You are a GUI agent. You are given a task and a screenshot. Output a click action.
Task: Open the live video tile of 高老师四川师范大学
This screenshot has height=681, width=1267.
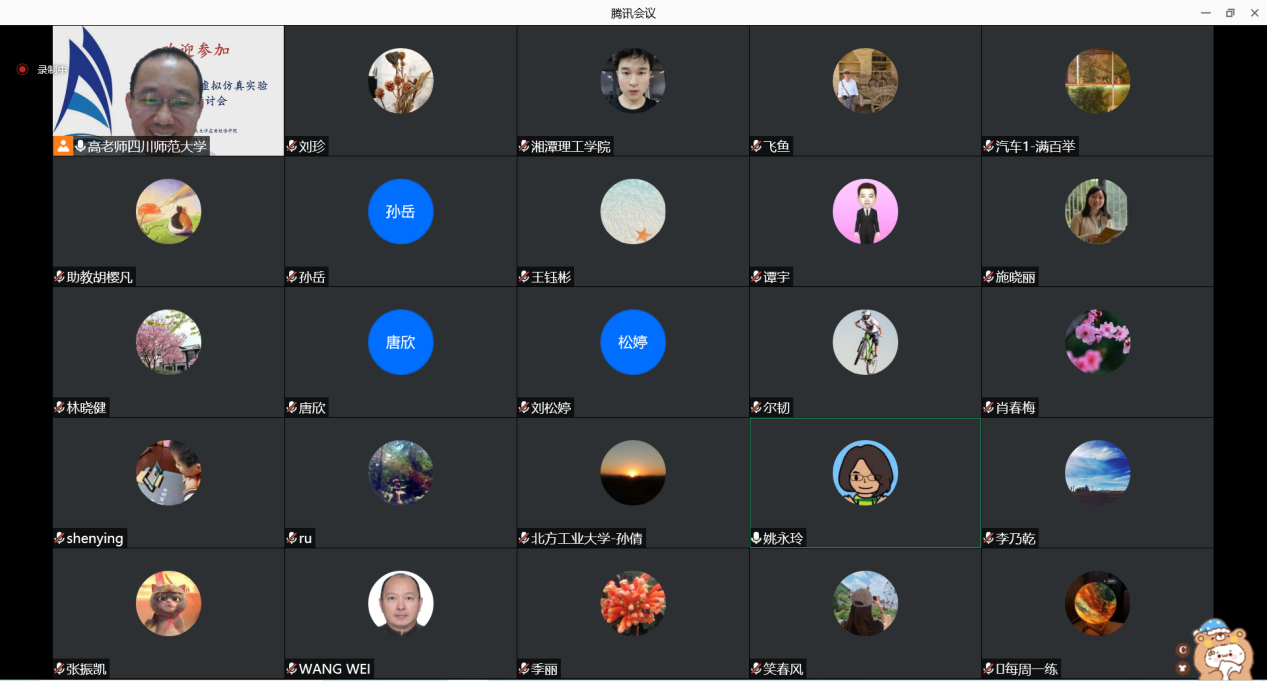pos(168,85)
